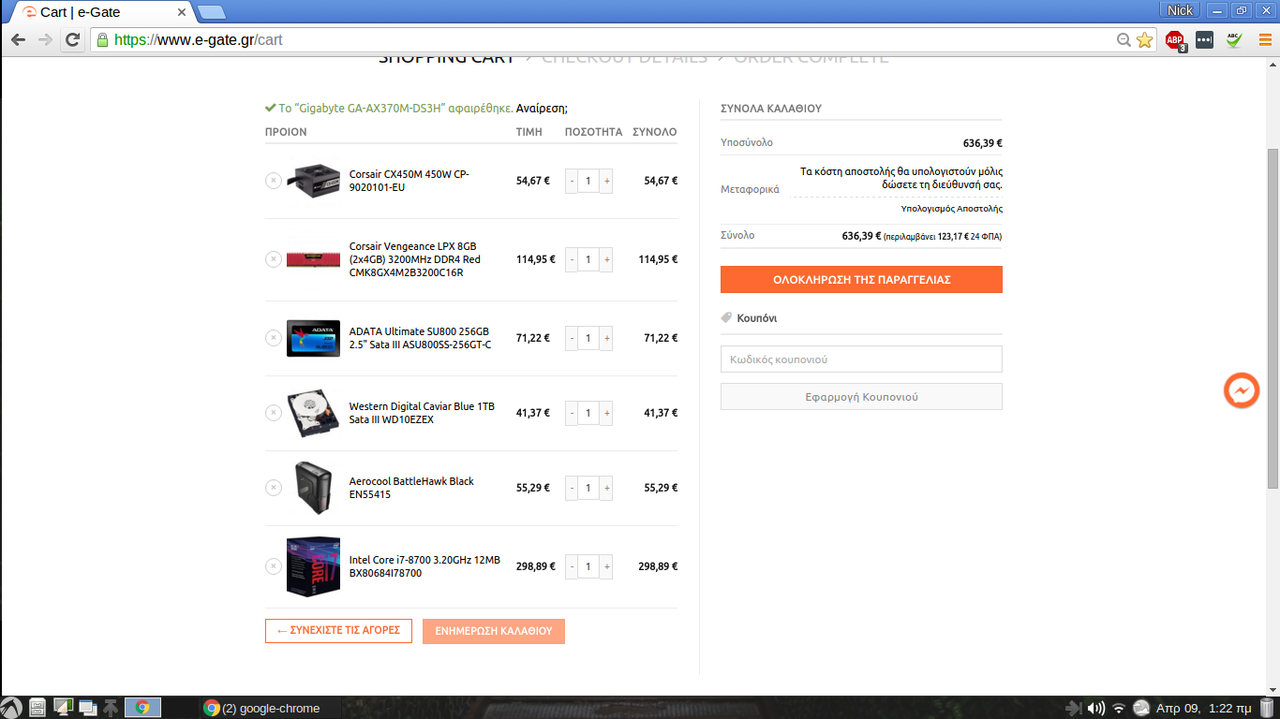Open Aerocool BattleHawk Black product link

[412, 488]
